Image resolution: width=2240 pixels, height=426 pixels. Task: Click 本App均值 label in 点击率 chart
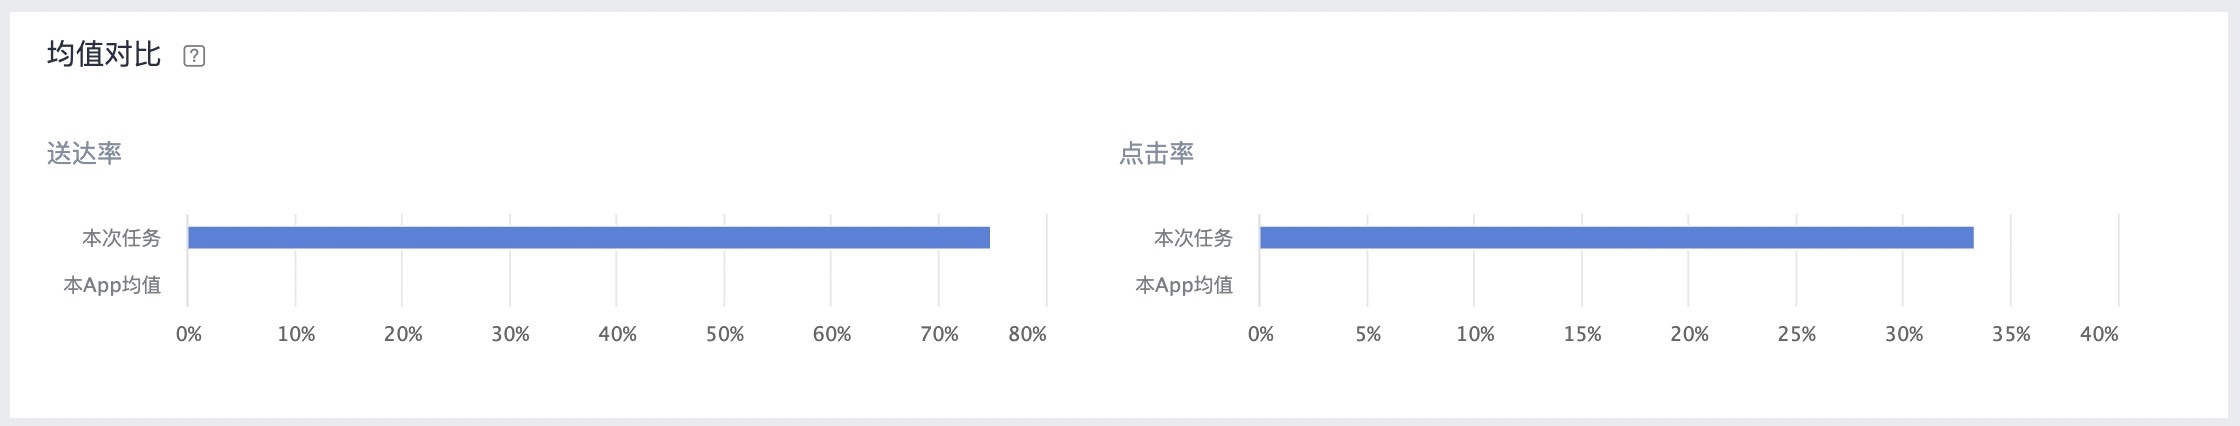(1184, 285)
